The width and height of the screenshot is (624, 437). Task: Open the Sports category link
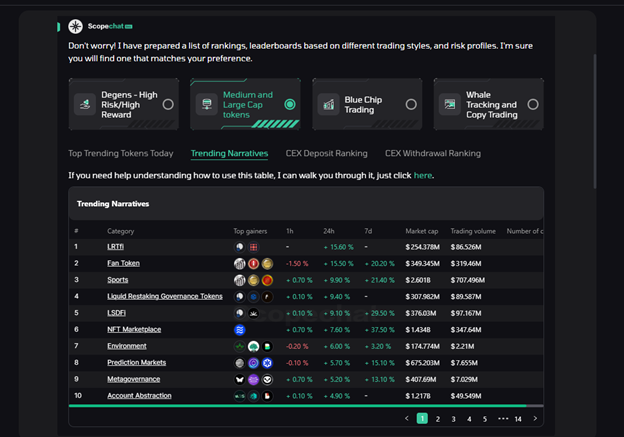click(x=117, y=280)
